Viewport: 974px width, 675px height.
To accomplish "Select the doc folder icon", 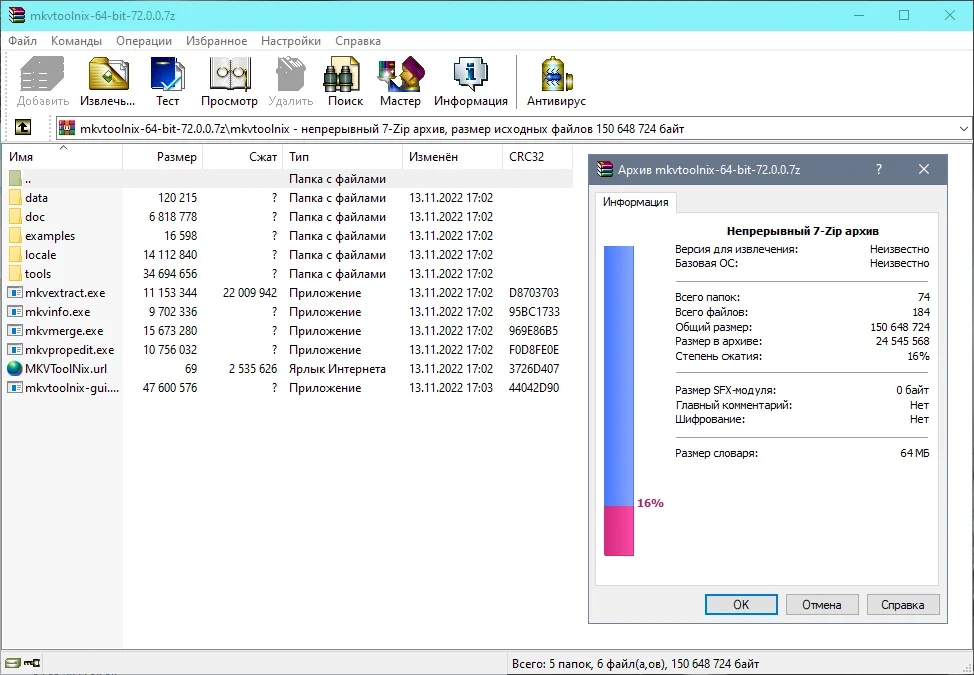I will coord(16,217).
